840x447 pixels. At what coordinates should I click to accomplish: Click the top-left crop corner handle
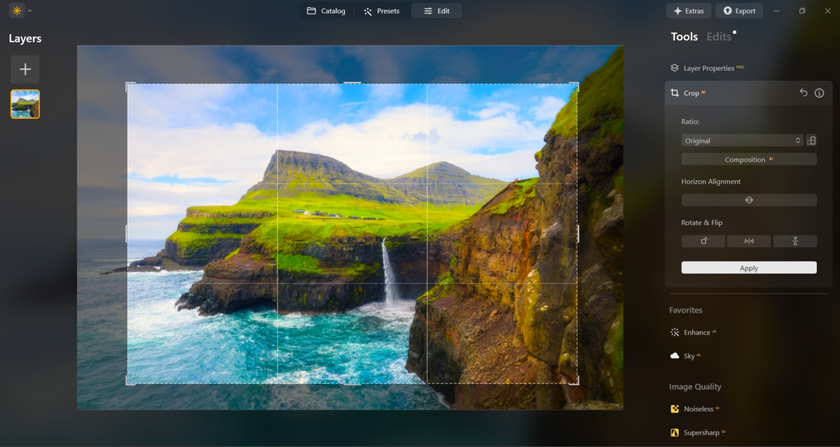(128, 85)
